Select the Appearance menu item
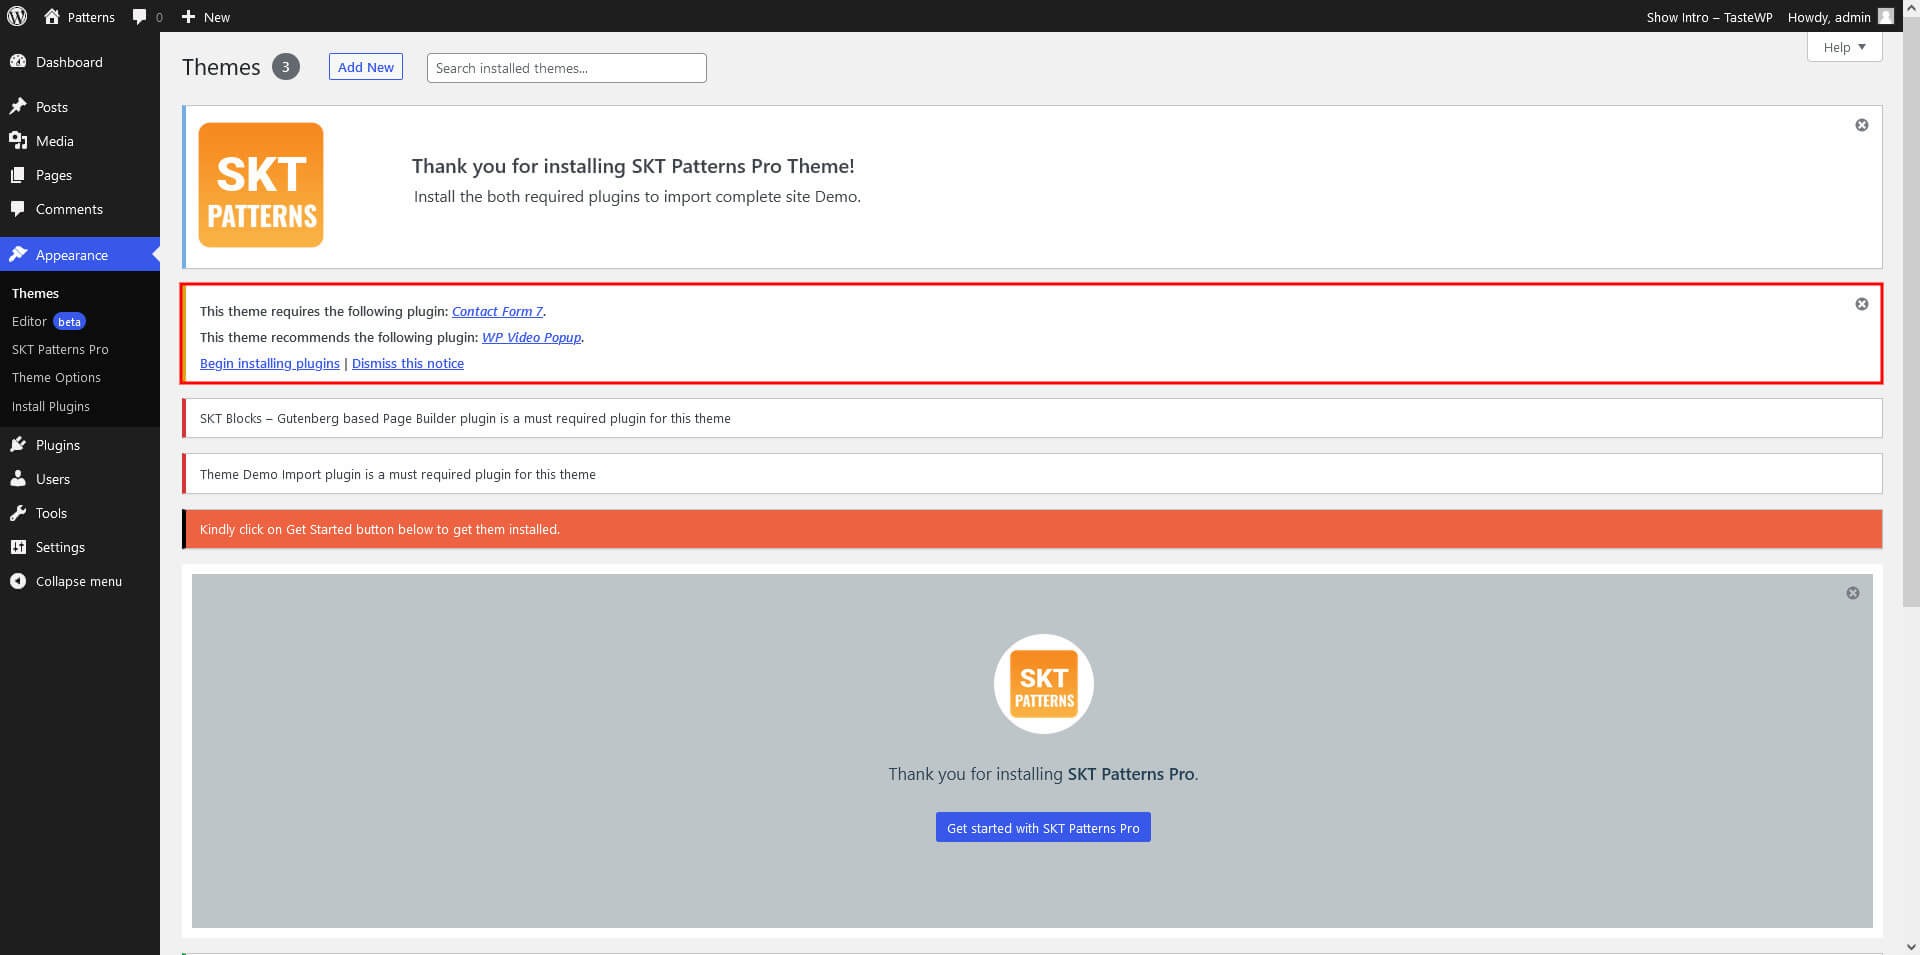1920x955 pixels. (80, 255)
